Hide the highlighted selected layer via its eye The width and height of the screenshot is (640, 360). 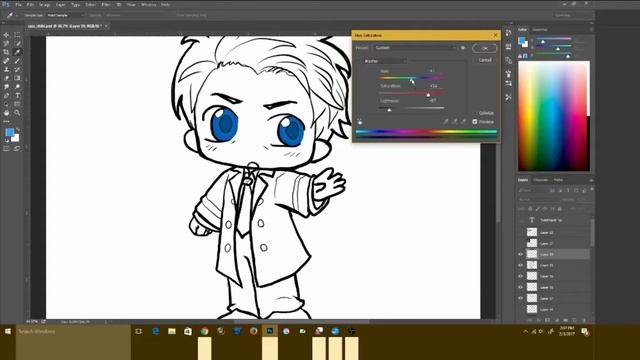pos(521,254)
